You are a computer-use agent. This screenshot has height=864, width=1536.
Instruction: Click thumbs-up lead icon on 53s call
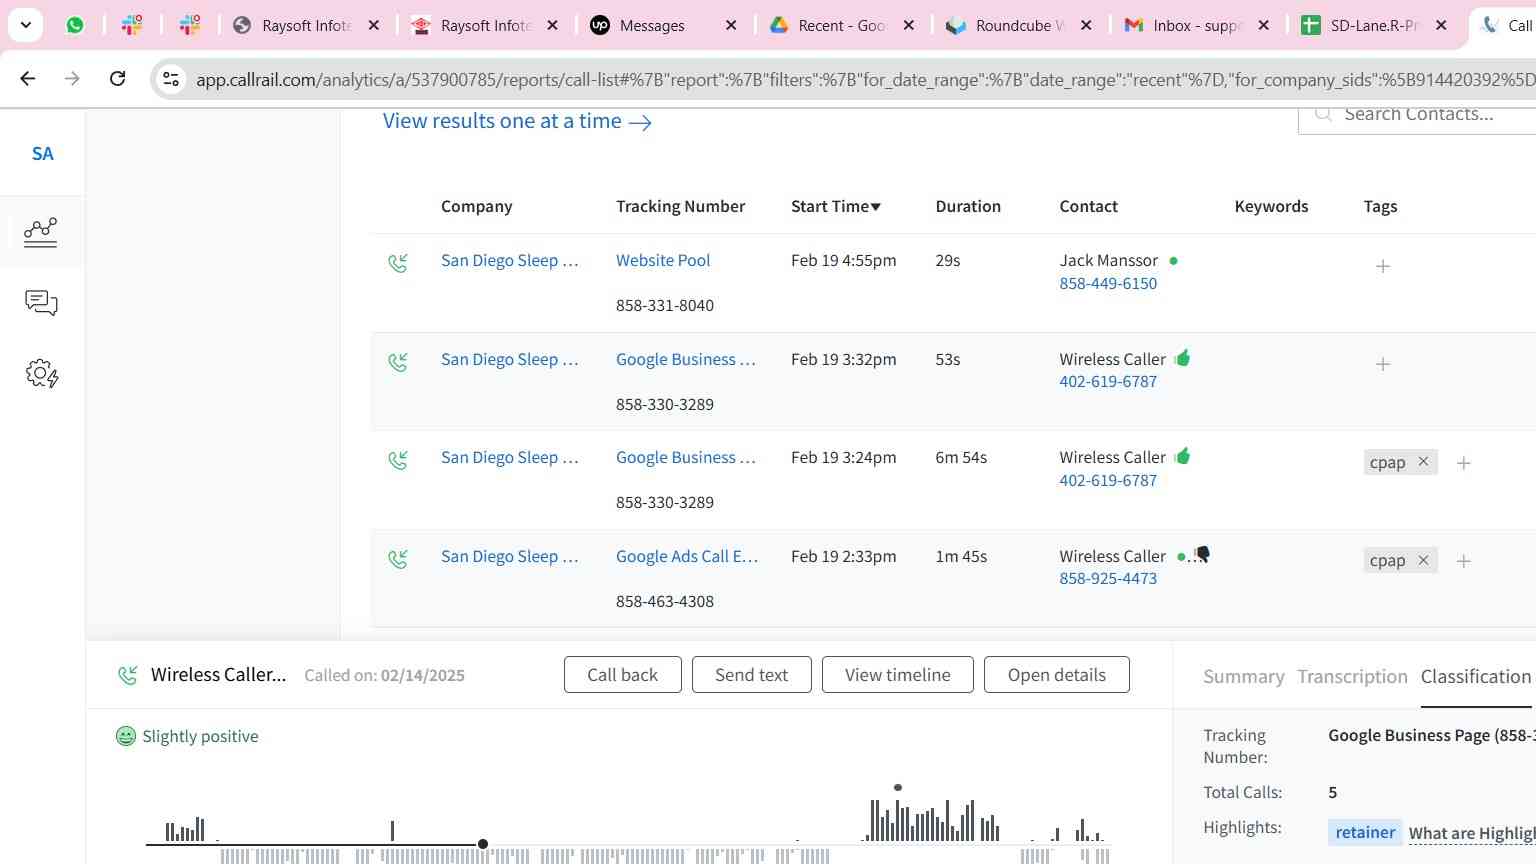pyautogui.click(x=1183, y=357)
